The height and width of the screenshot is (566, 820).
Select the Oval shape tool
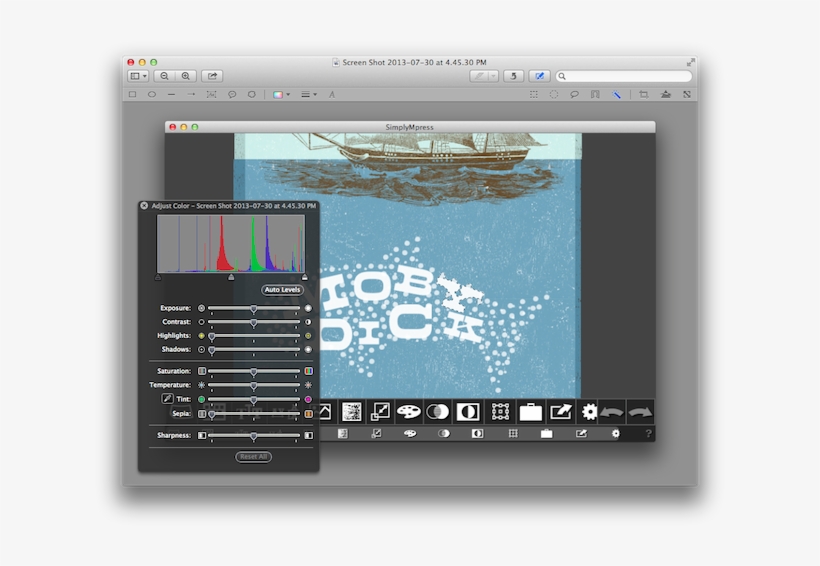pyautogui.click(x=152, y=95)
